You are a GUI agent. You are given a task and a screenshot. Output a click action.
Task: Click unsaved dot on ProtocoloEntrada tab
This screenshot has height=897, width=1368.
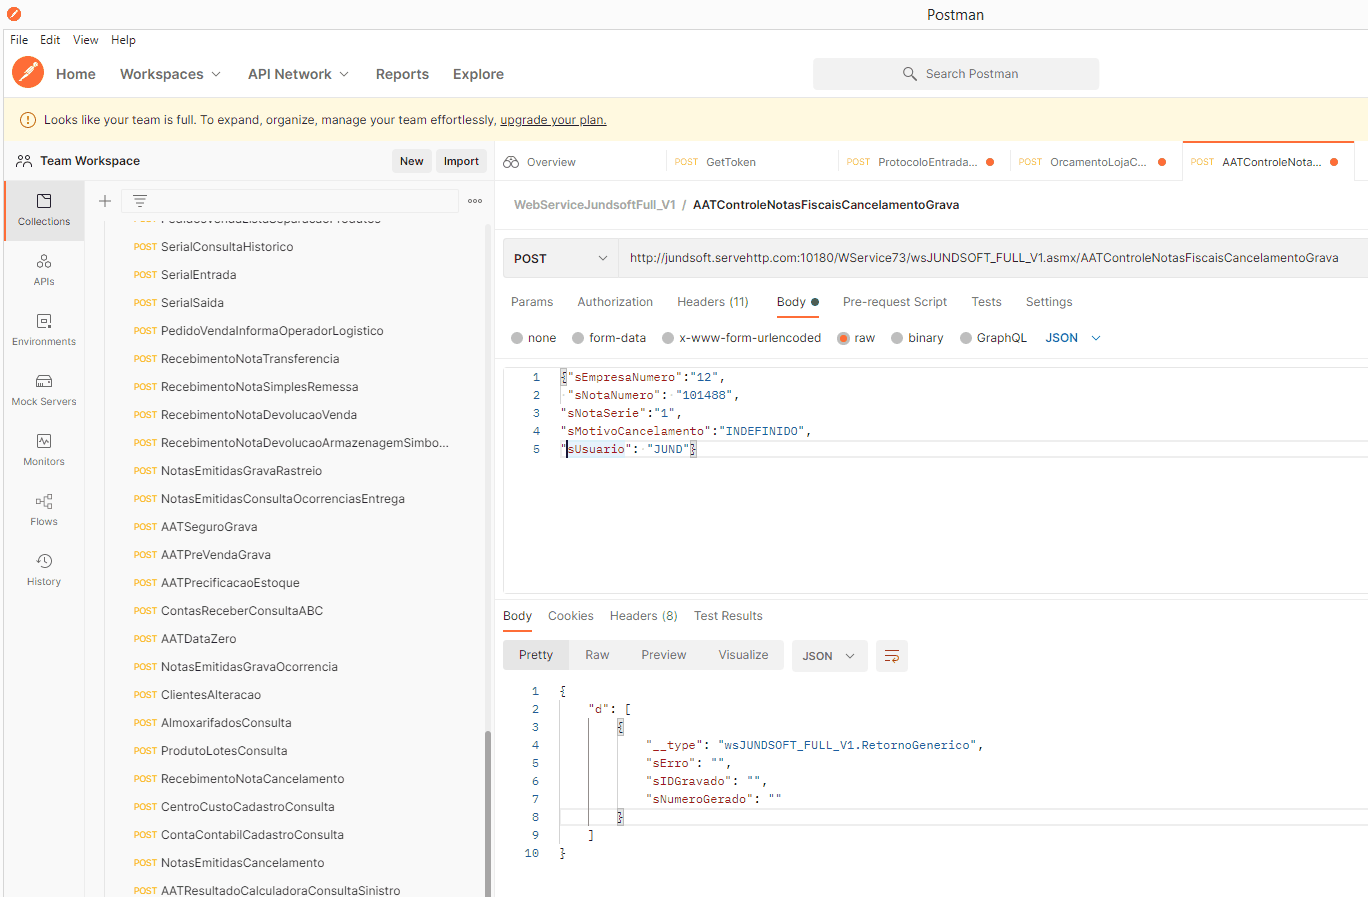point(990,162)
